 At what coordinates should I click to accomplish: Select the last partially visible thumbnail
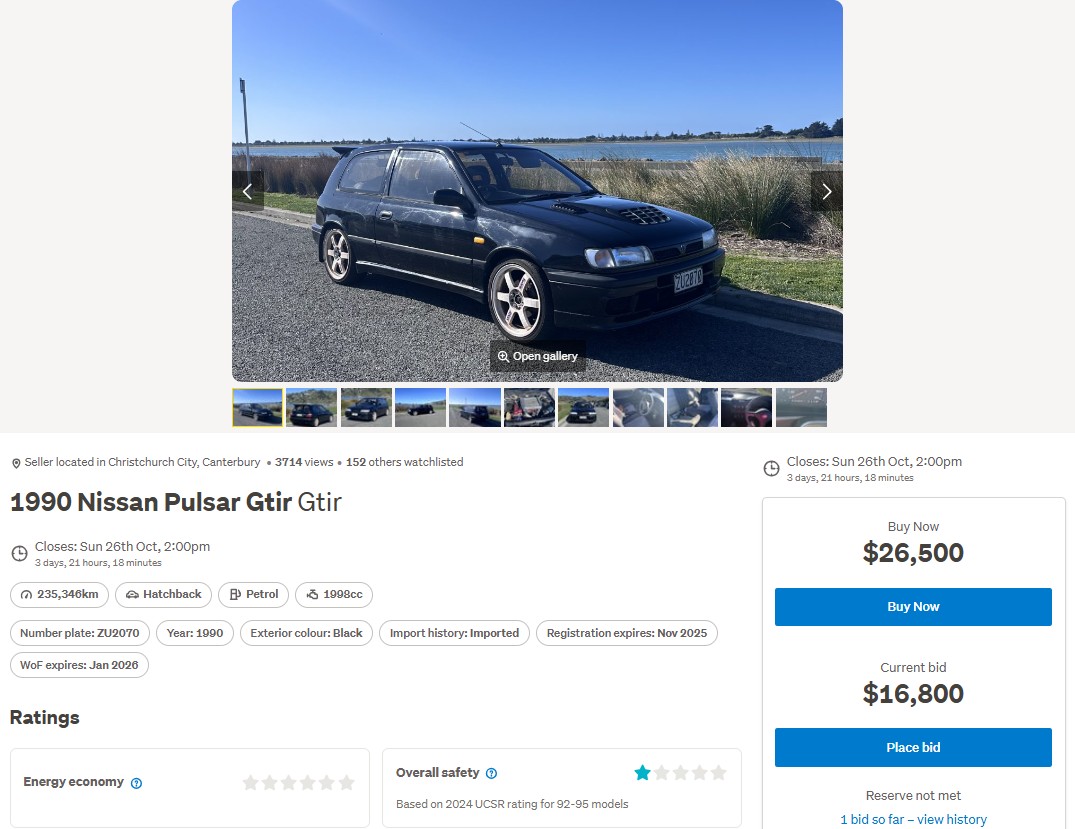801,407
